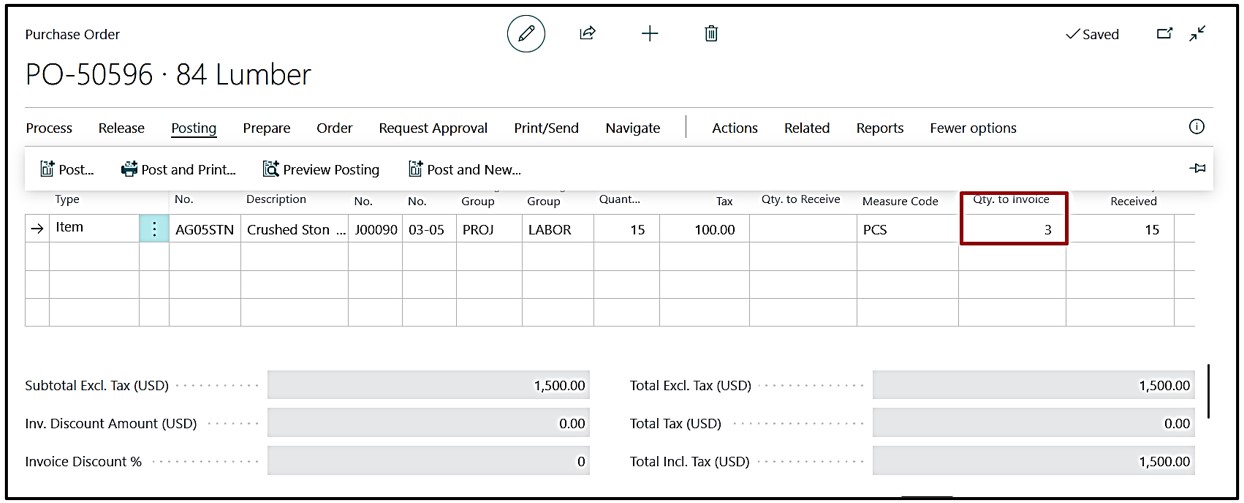1244x503 pixels.
Task: Switch to the Navigate menu
Action: [x=632, y=128]
